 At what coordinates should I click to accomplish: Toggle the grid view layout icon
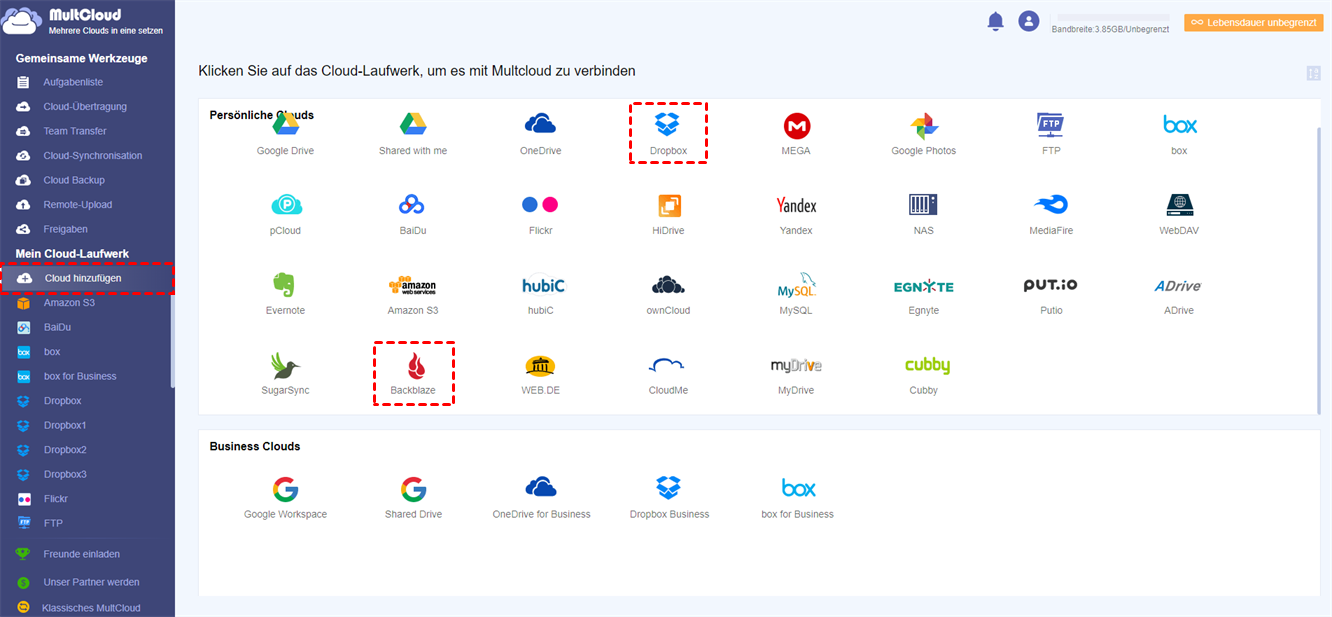[1314, 73]
